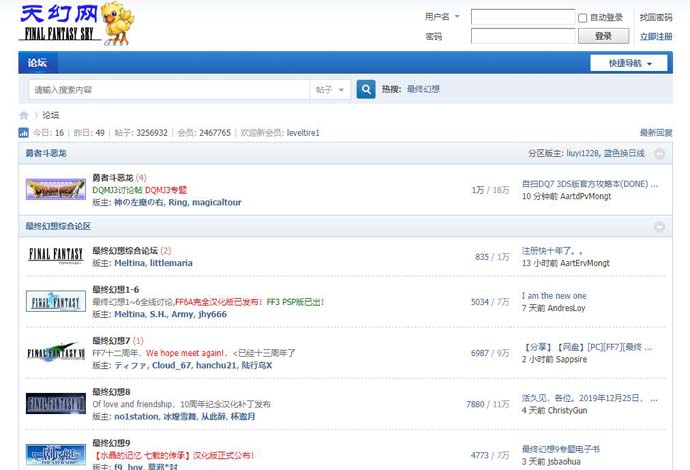690x470 pixels.
Task: Open moderator Ring profile
Action: 178,202
